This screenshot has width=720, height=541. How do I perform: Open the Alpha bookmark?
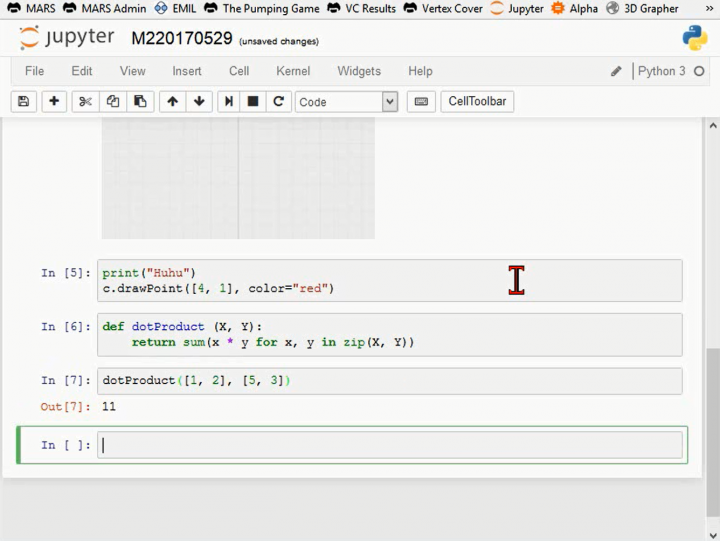(574, 8)
